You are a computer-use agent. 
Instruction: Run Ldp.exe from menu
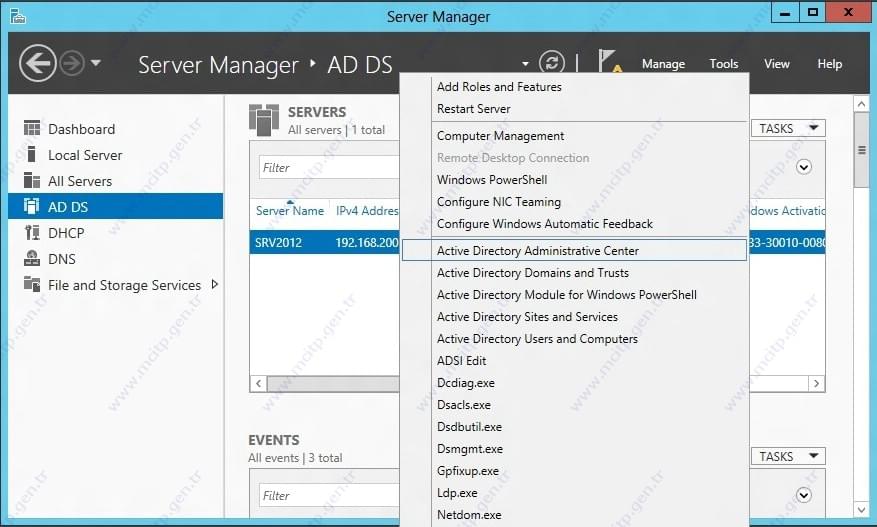click(457, 493)
